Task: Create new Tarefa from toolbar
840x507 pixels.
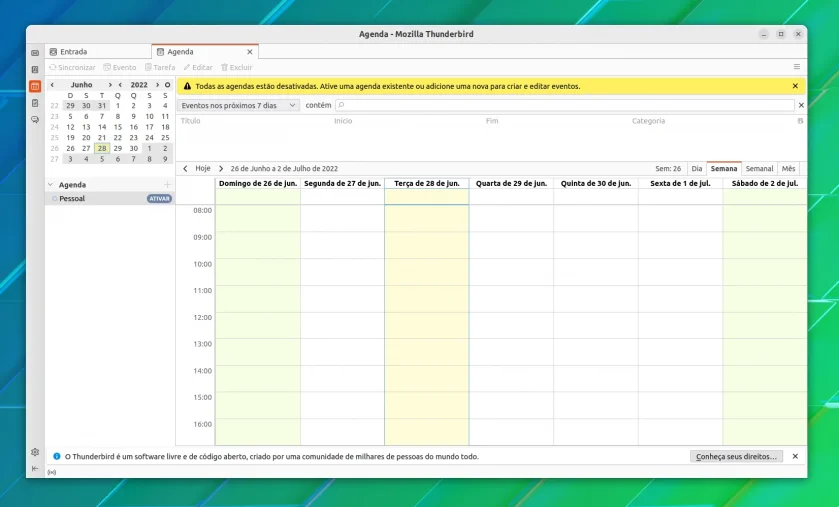Action: 160,68
